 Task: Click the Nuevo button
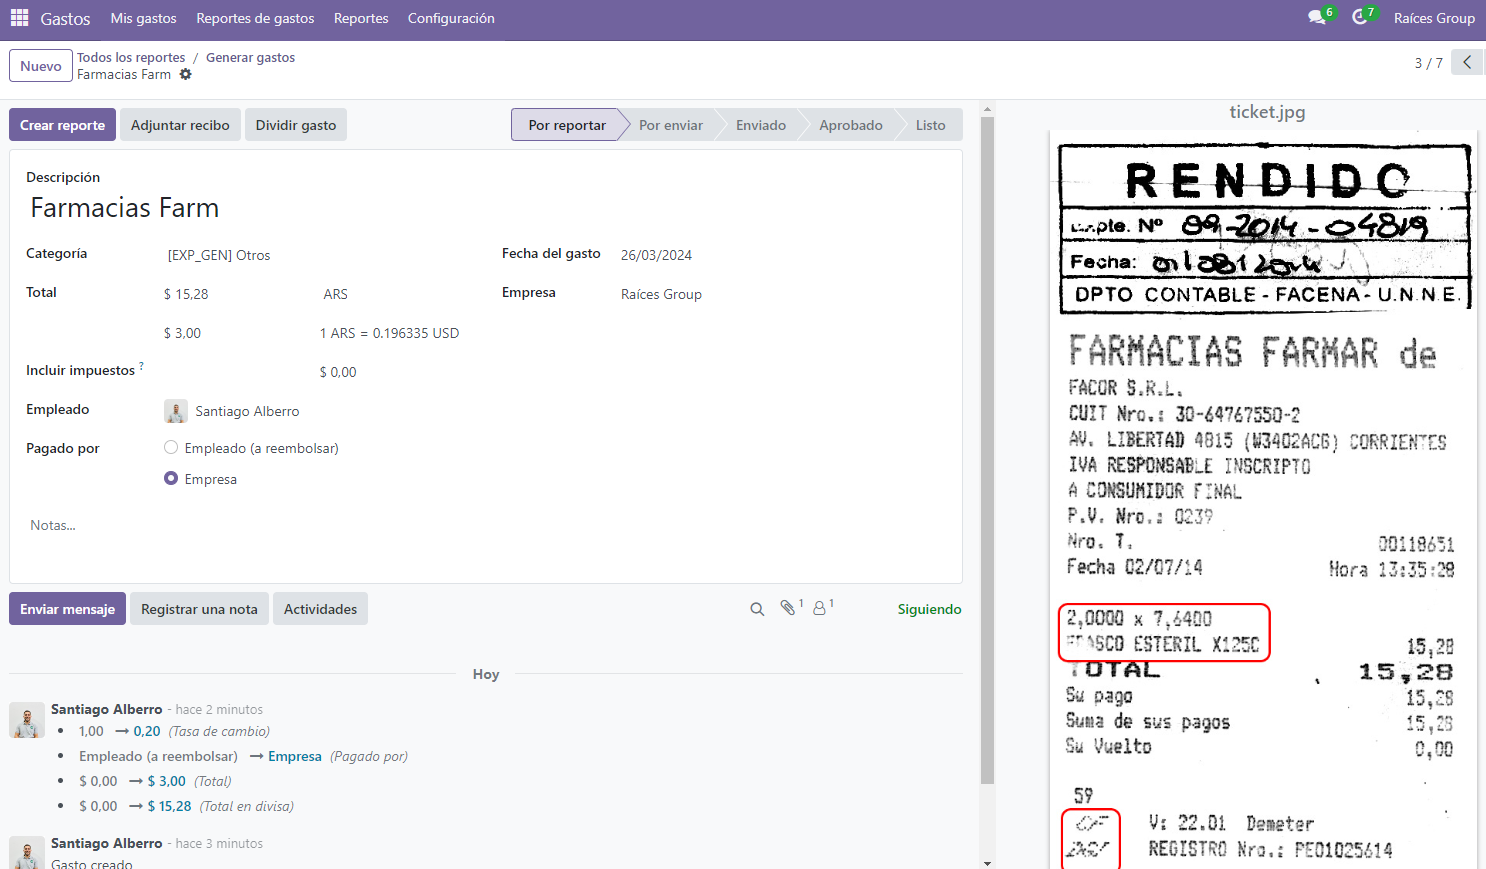tap(41, 66)
